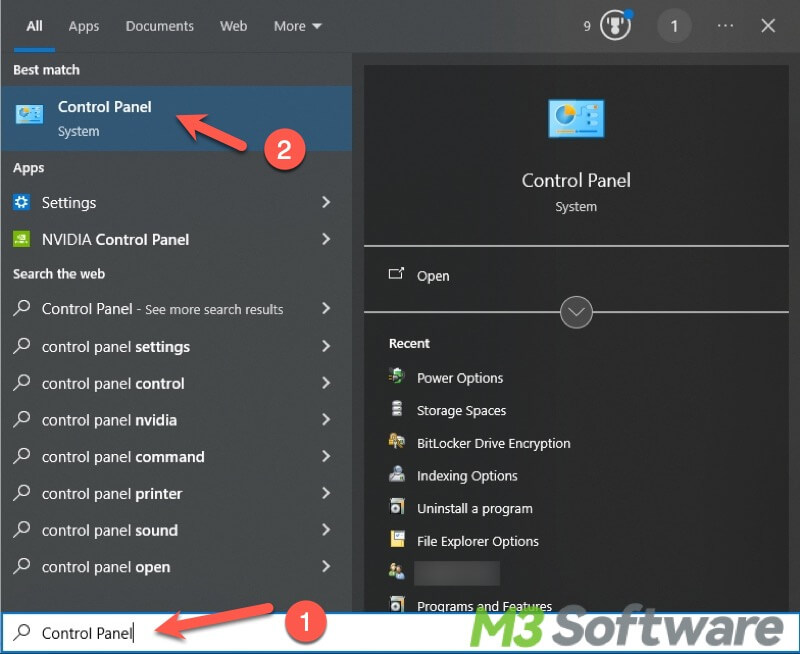Viewport: 800px width, 654px height.
Task: Click search icon beside control panel settings
Action: click(22, 346)
